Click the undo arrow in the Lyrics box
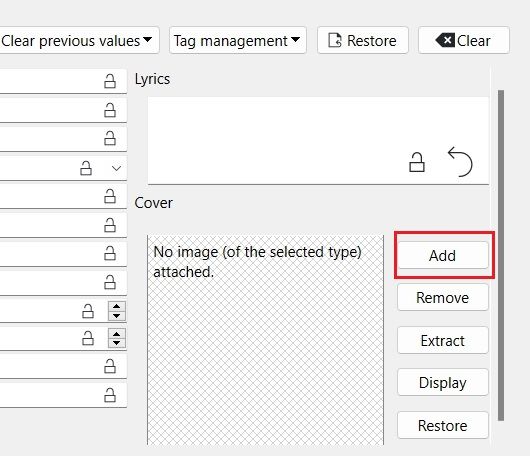 point(460,162)
